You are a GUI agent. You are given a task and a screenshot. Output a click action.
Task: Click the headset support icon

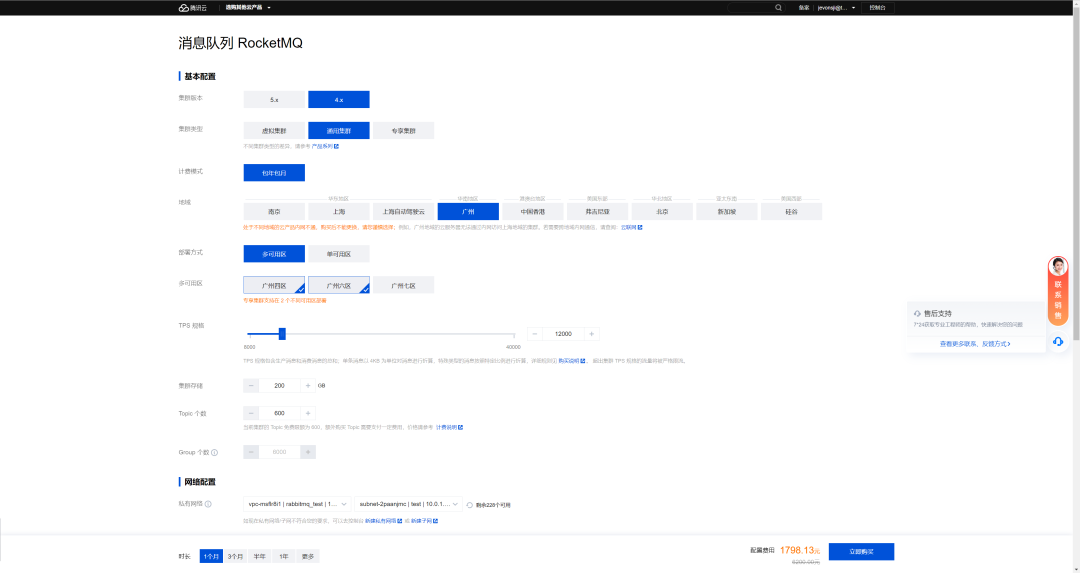(x=1058, y=342)
